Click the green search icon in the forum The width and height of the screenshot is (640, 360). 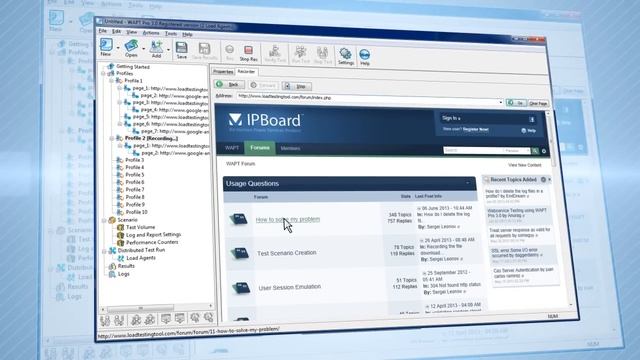535,151
